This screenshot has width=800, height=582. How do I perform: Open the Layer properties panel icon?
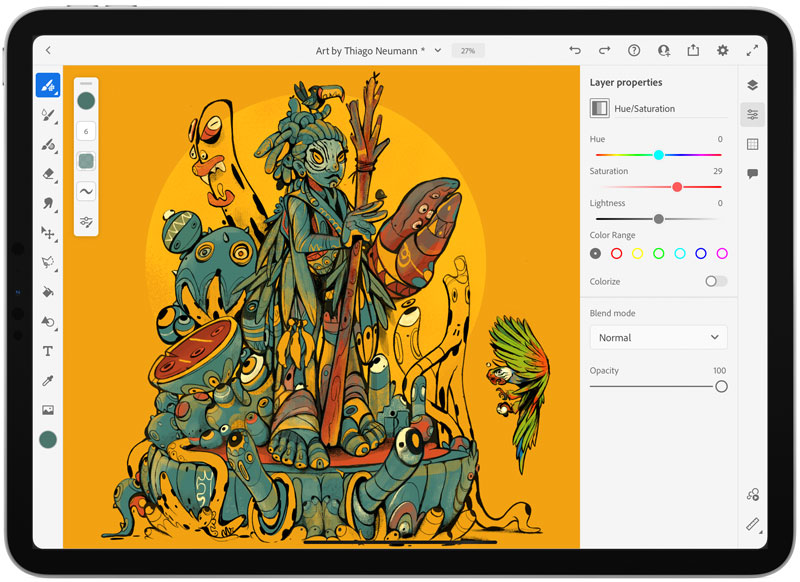753,115
